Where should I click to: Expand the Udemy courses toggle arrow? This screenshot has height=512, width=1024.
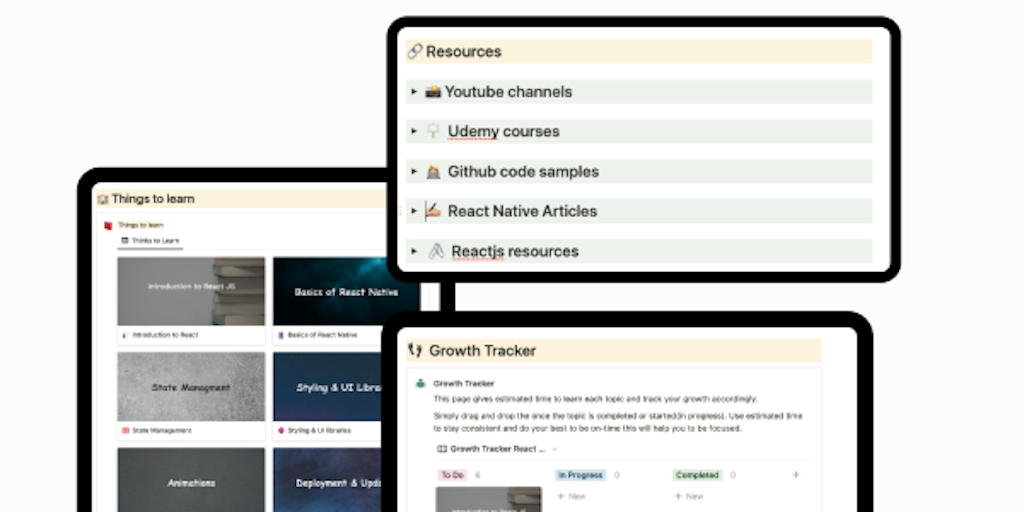tap(414, 131)
